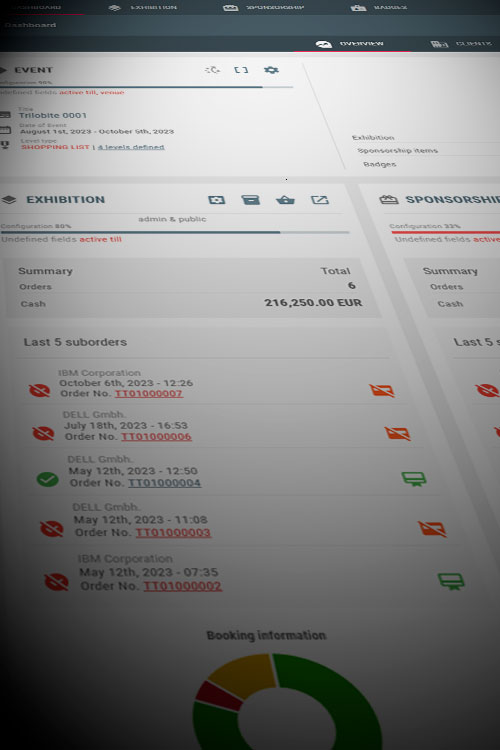Open the Exhibition archive box icon
The height and width of the screenshot is (750, 500).
tap(251, 200)
